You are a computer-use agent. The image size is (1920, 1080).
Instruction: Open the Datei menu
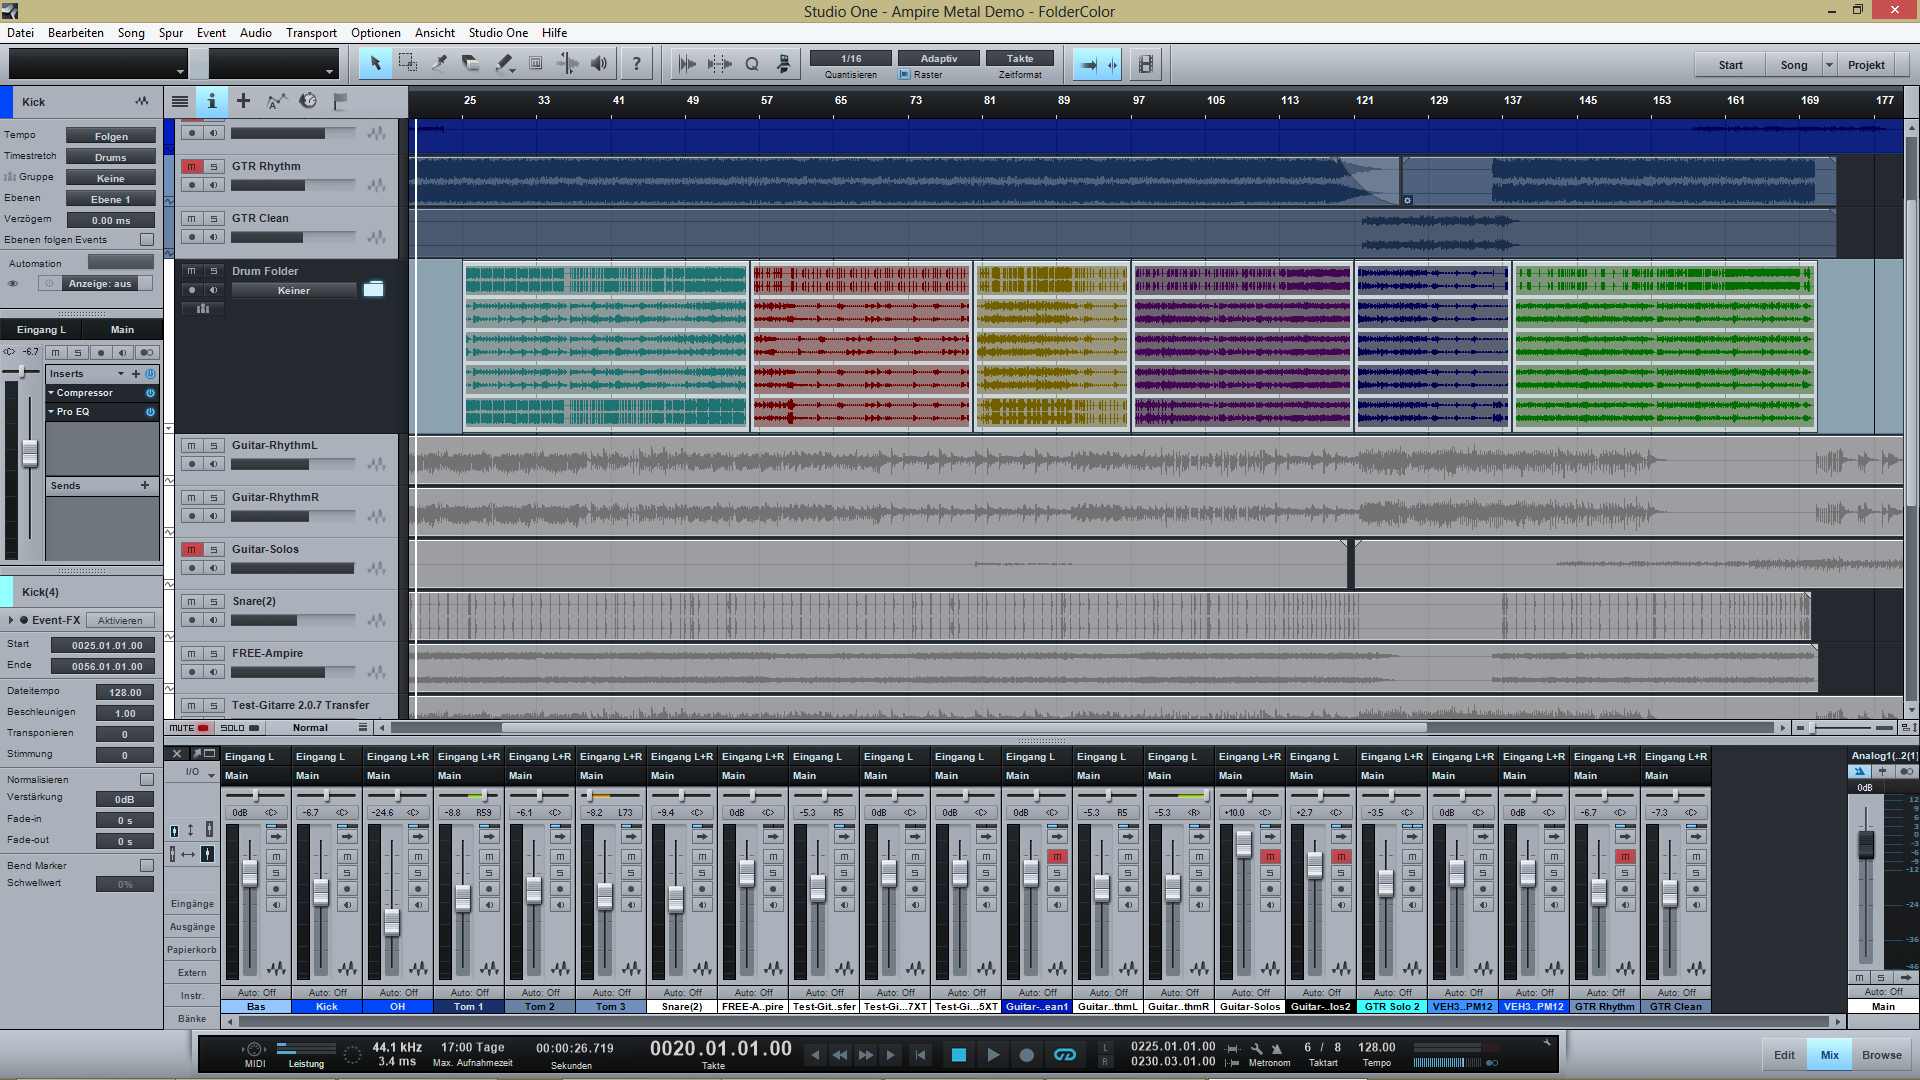coord(20,32)
